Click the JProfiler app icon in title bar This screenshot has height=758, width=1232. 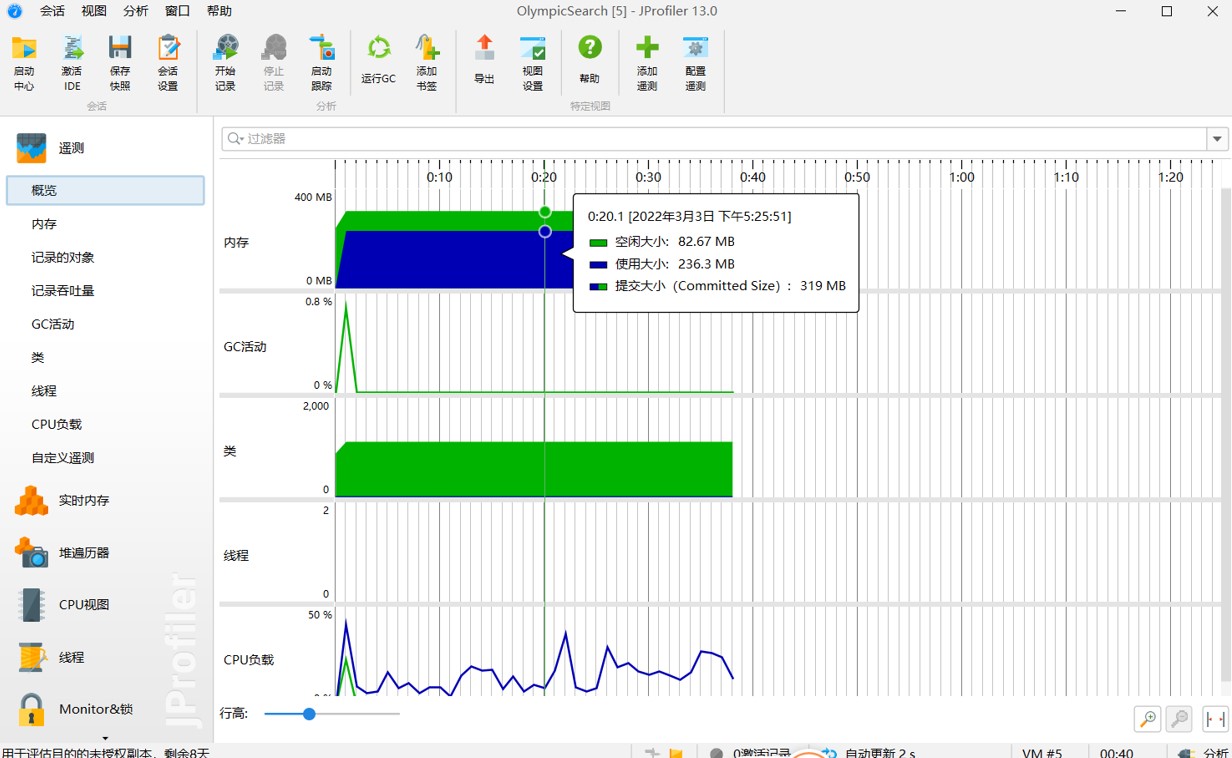click(x=14, y=11)
